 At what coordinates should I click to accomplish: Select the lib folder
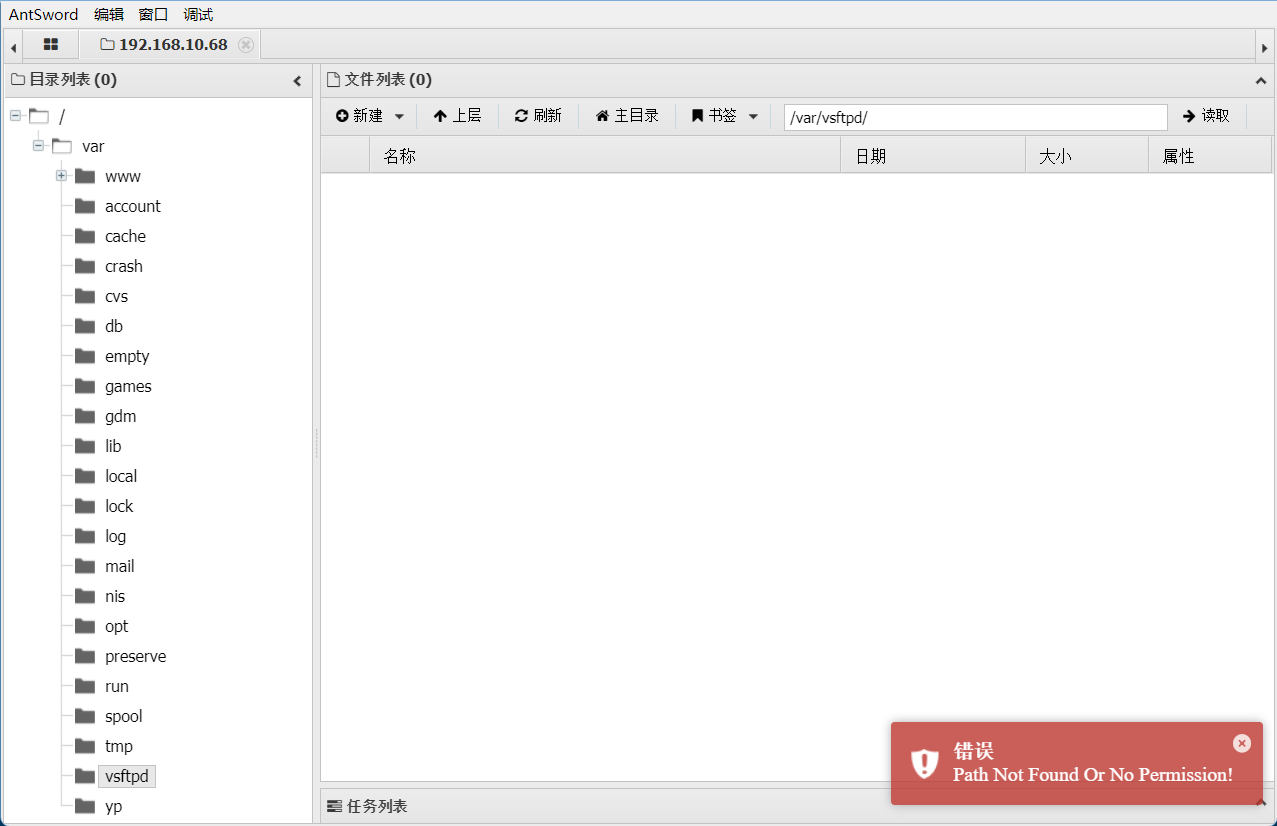(x=113, y=446)
